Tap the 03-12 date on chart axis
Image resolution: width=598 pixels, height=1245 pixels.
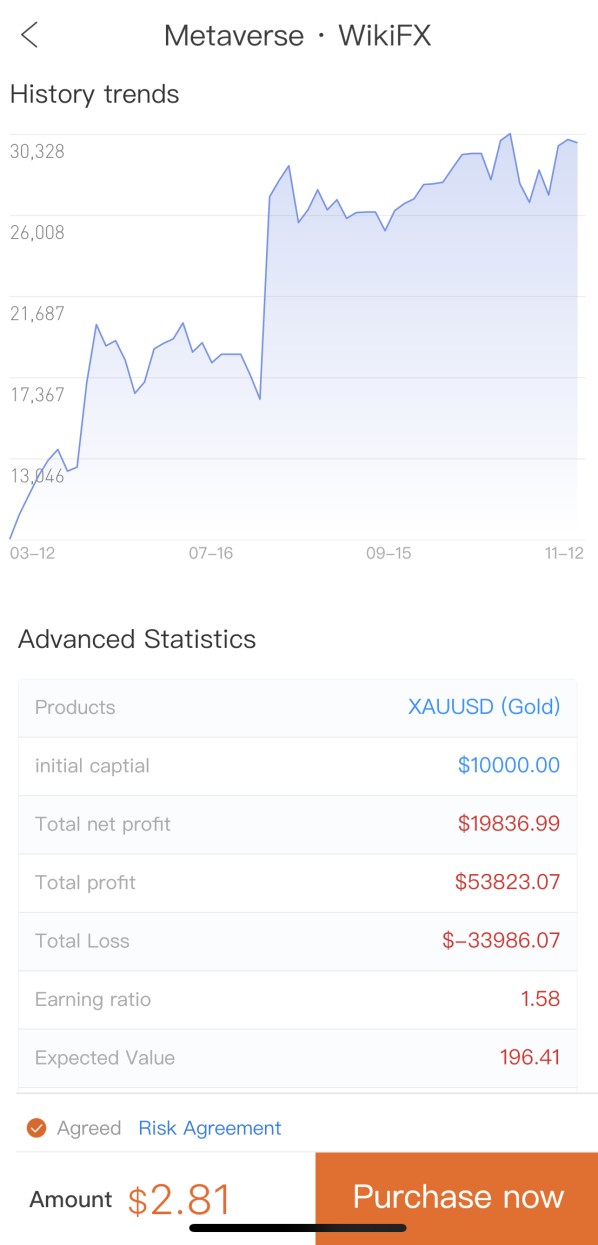click(32, 553)
